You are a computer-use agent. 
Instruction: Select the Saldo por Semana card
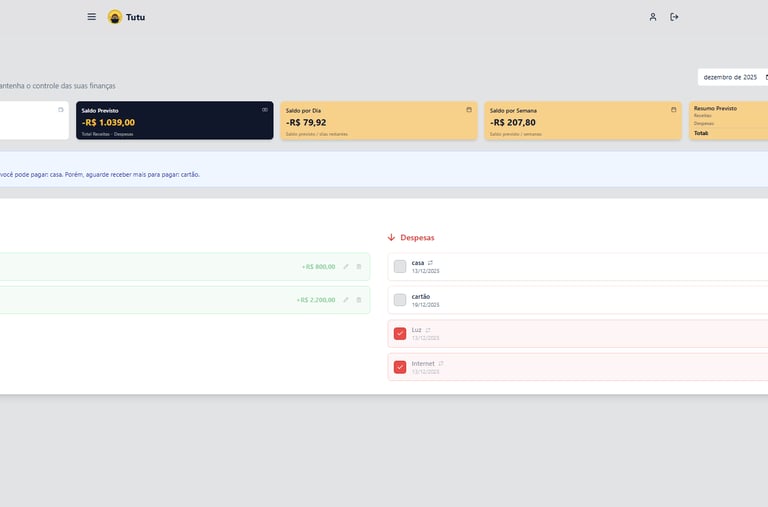click(x=583, y=121)
